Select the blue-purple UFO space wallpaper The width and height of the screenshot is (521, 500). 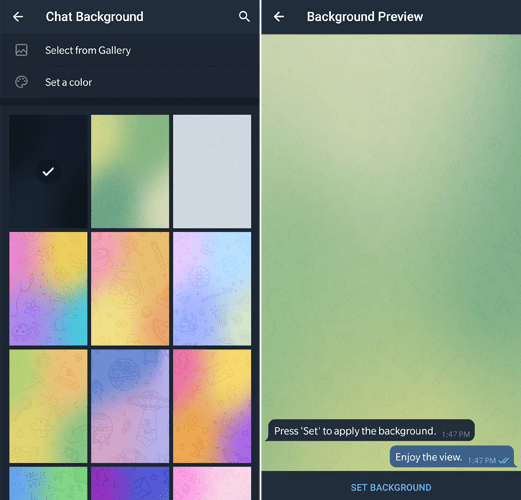130,406
